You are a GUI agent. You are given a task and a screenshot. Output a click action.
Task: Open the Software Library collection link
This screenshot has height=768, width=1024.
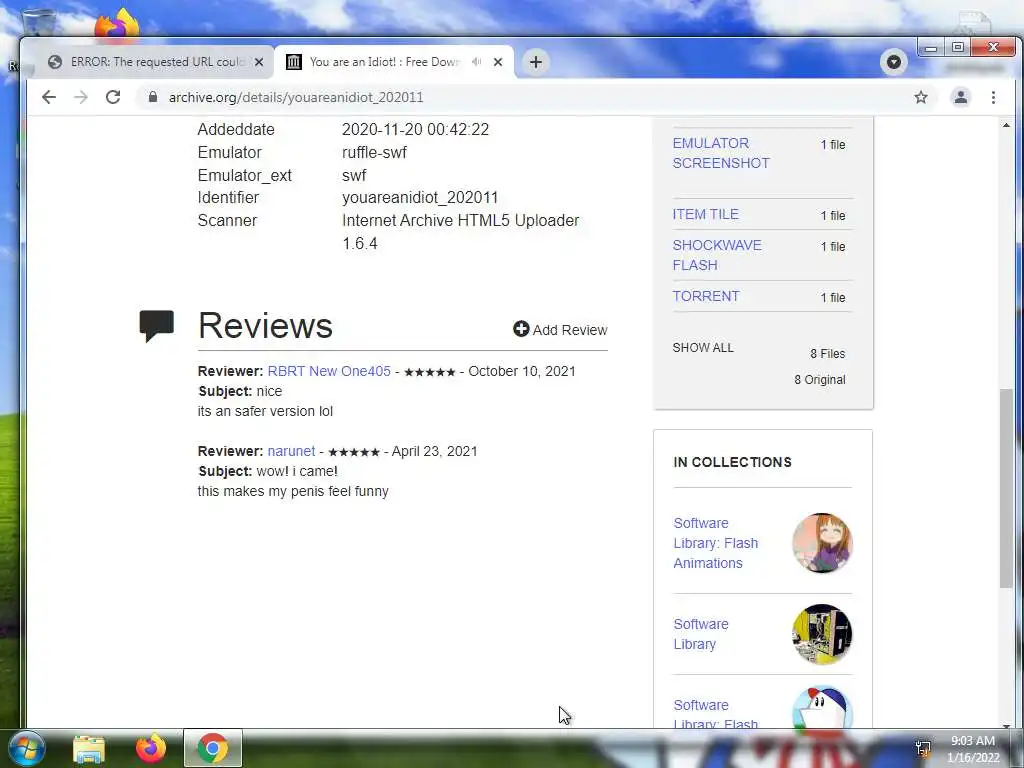[700, 633]
